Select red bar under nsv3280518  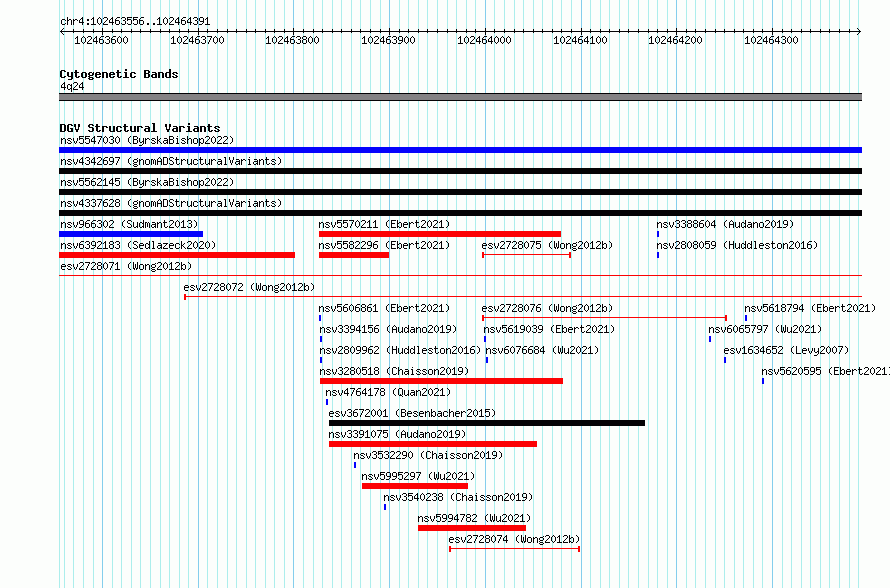coord(442,381)
